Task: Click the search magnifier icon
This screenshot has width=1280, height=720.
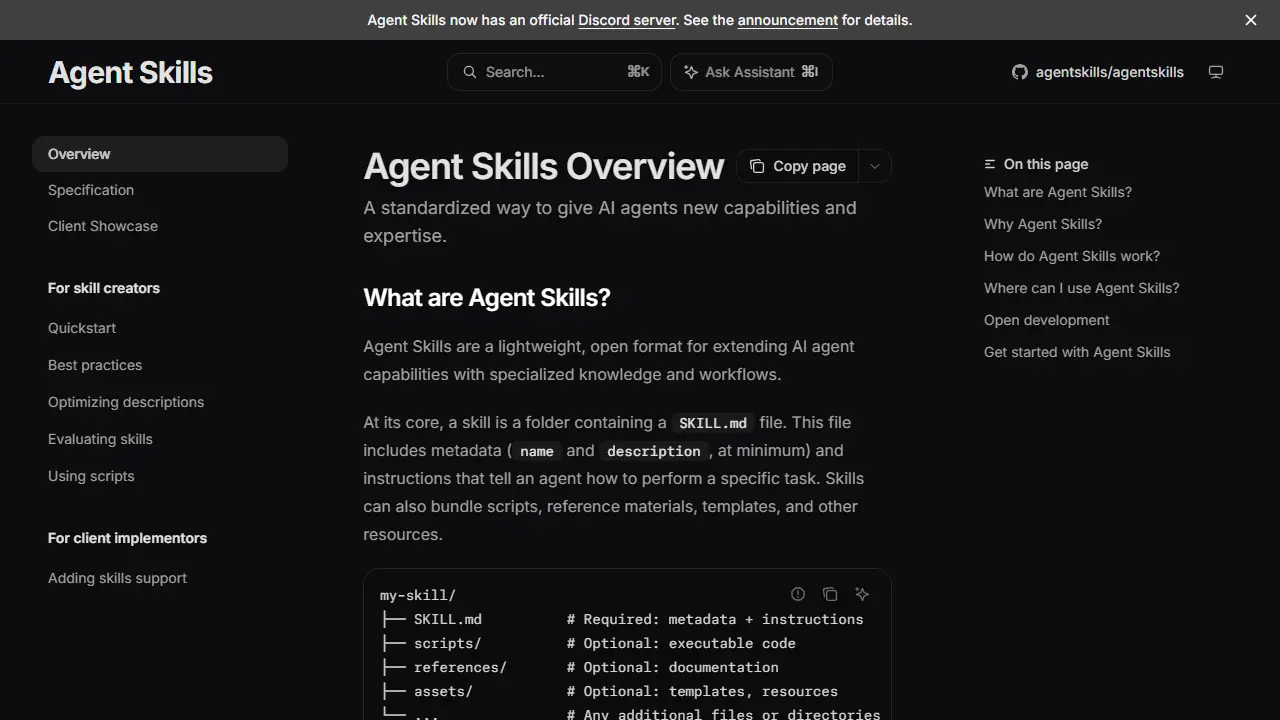Action: (x=469, y=72)
